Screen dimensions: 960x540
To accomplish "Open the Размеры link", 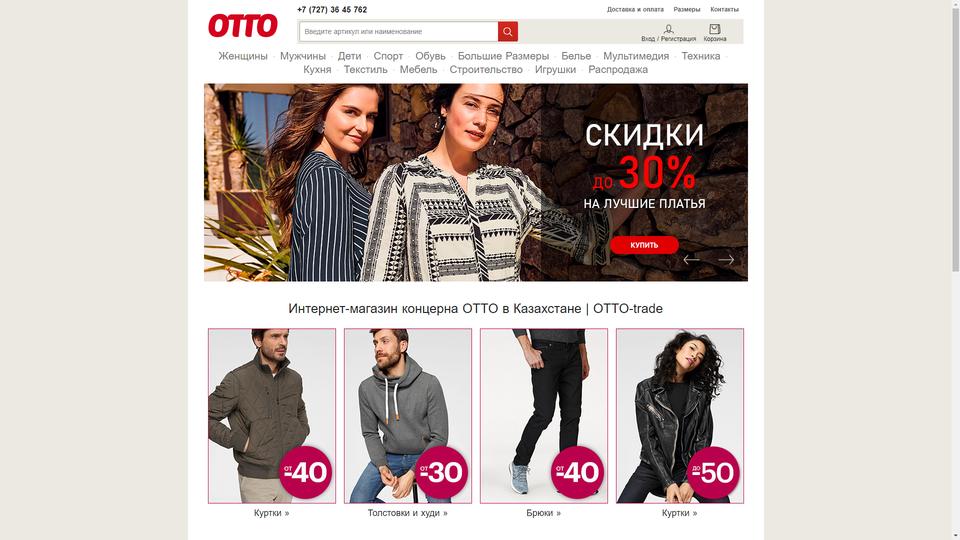I will 687,9.
